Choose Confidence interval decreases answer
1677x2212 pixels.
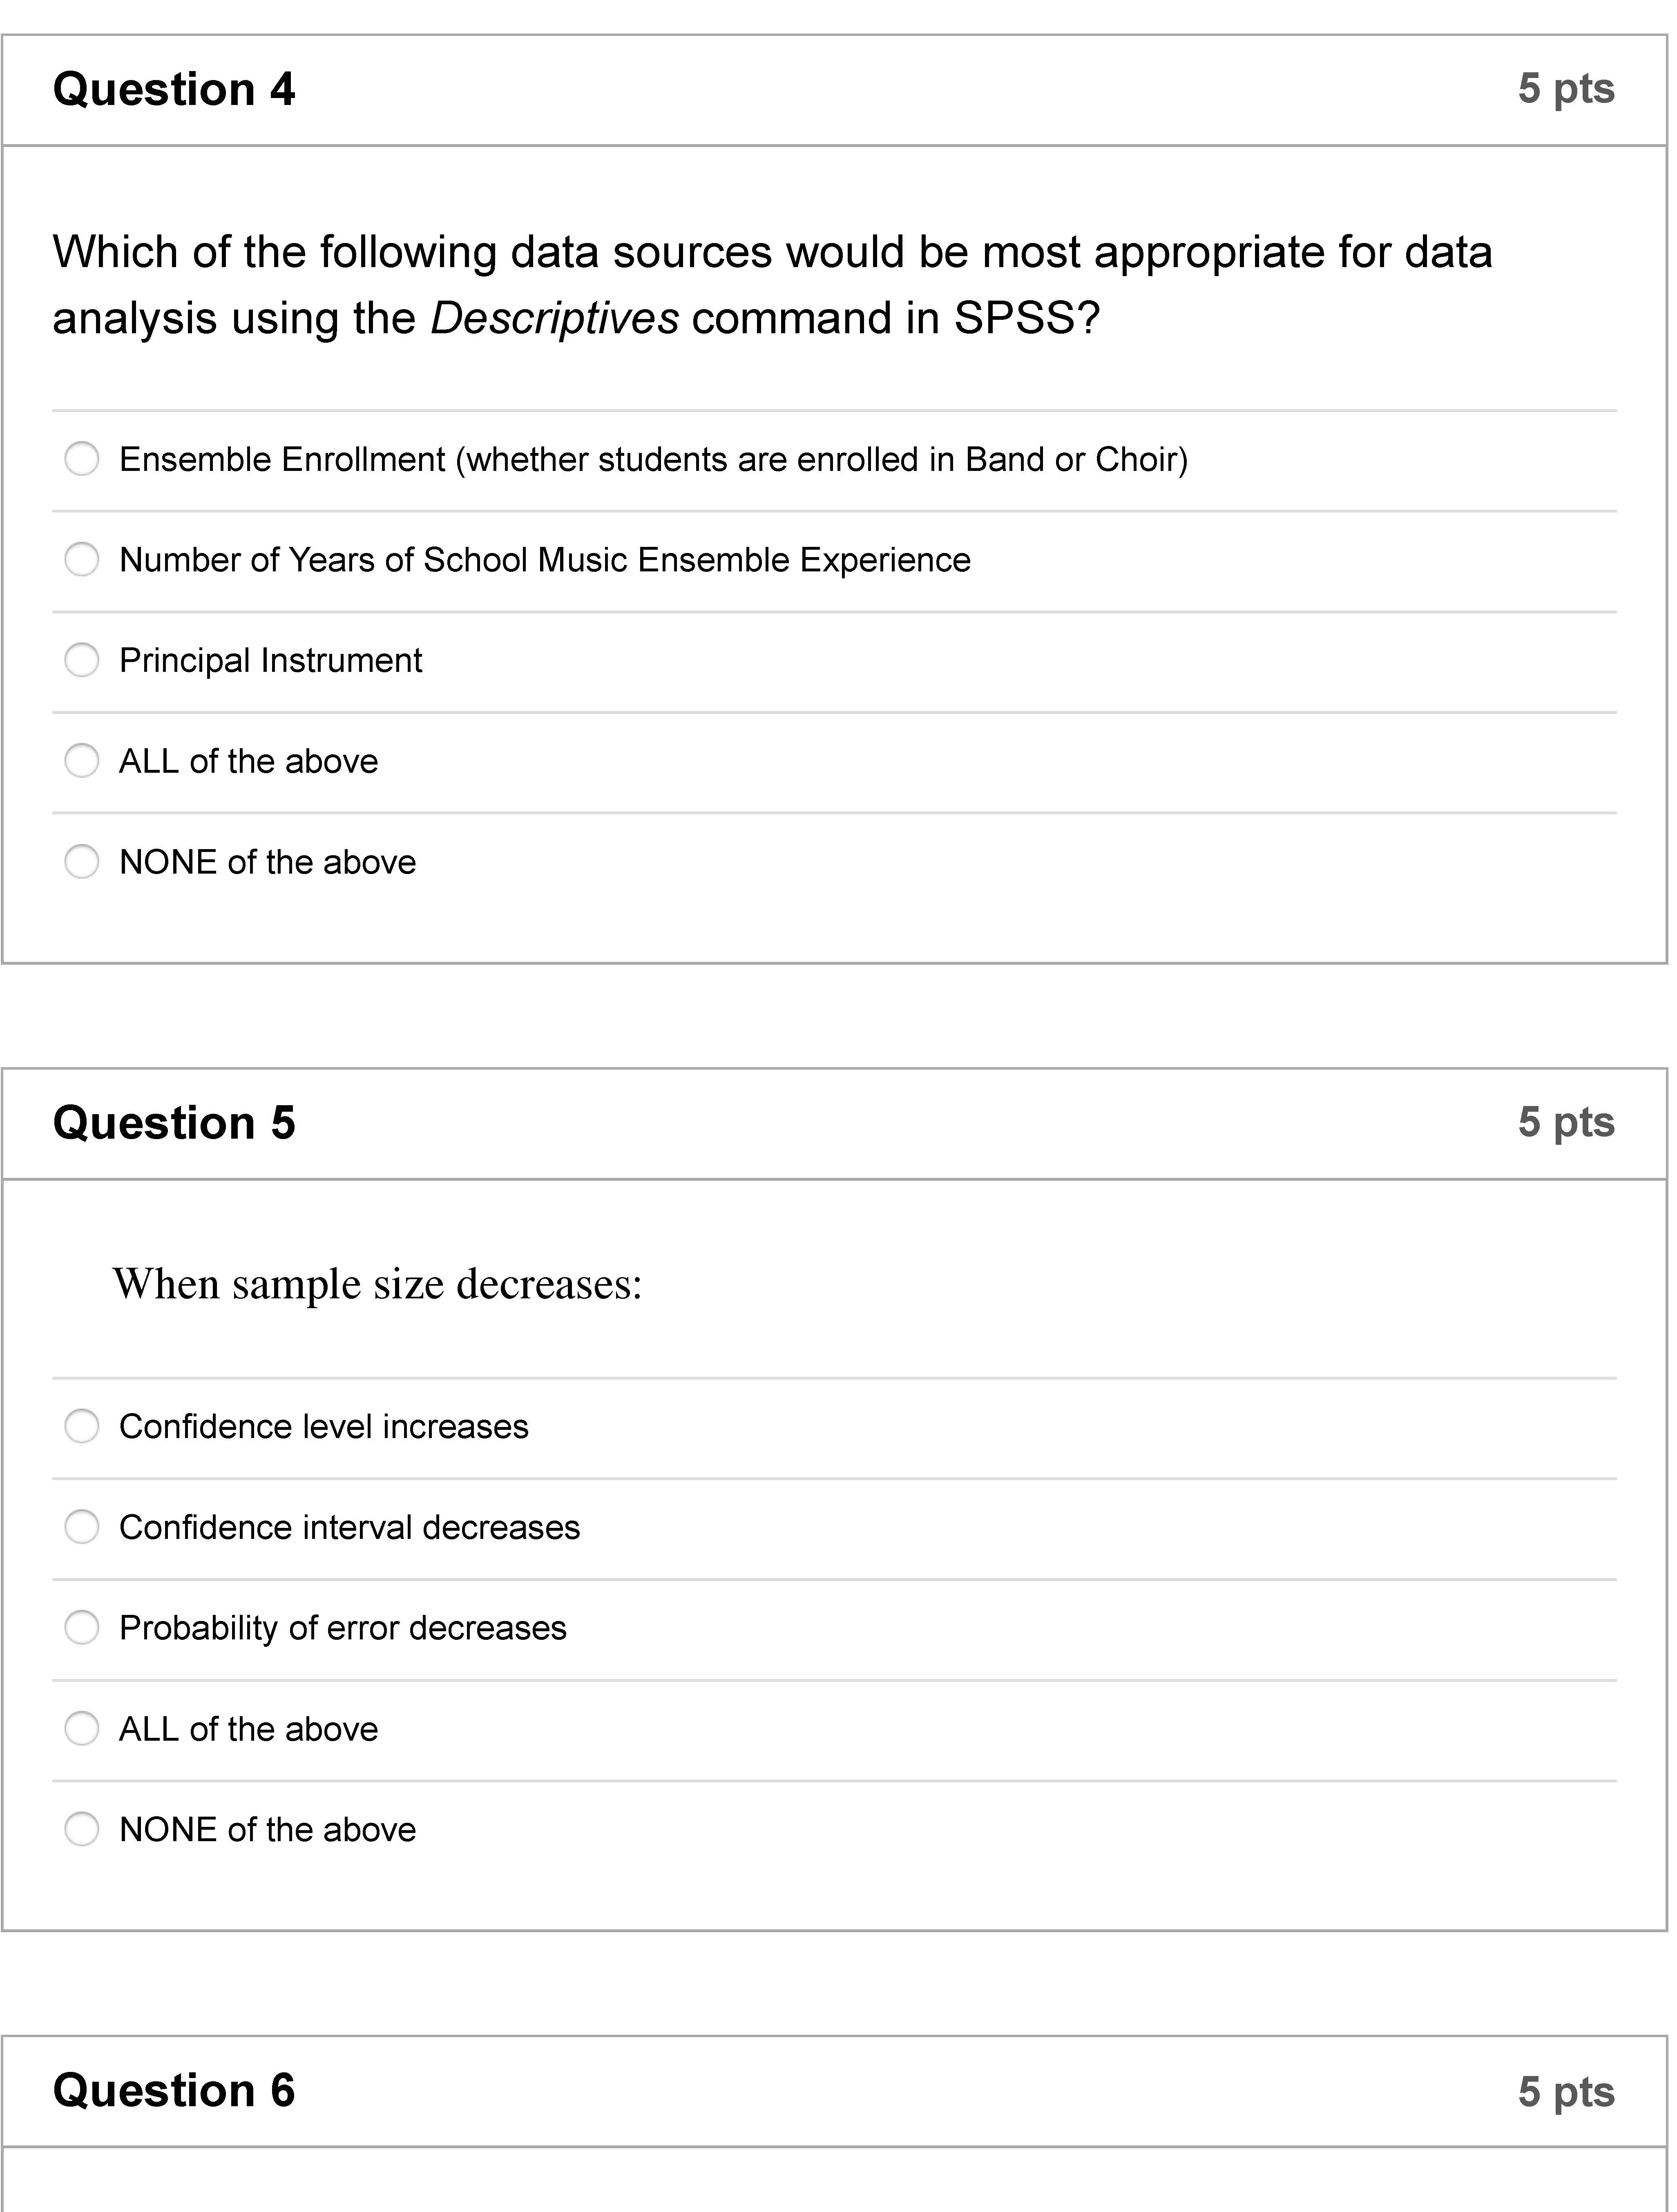point(82,1528)
